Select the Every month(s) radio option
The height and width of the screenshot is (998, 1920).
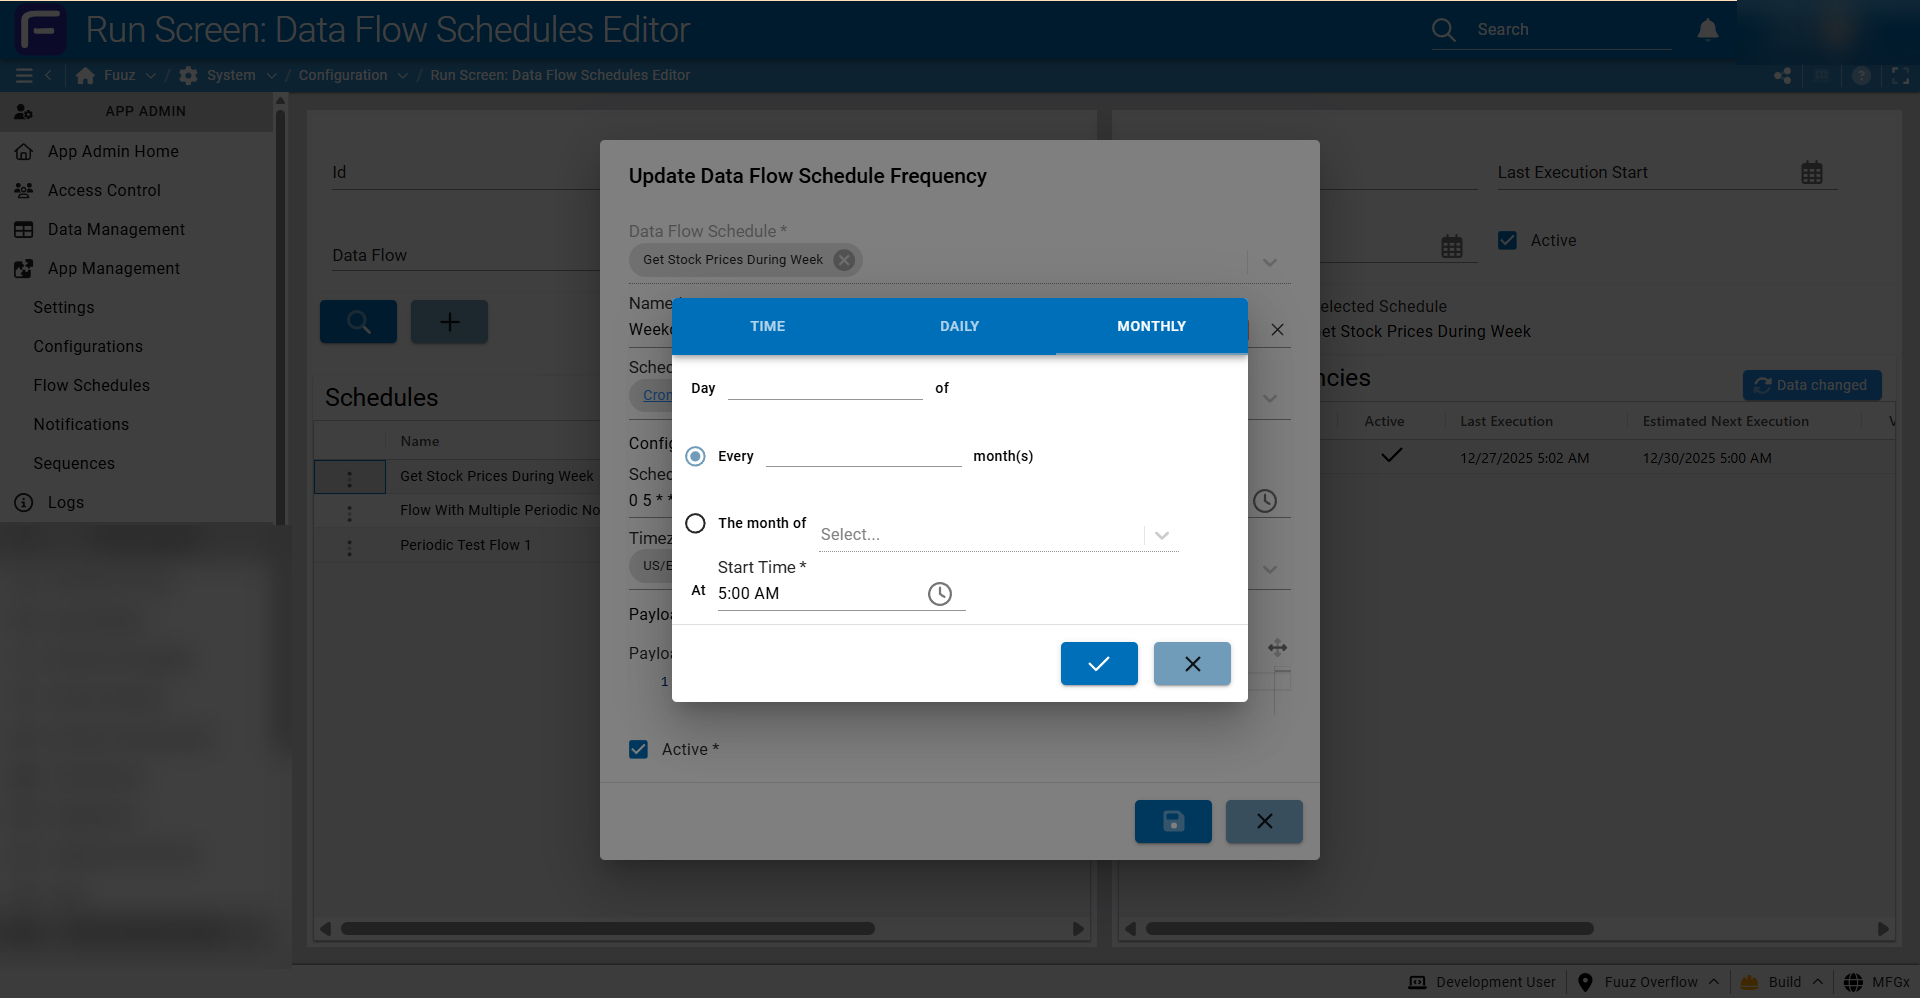tap(695, 456)
